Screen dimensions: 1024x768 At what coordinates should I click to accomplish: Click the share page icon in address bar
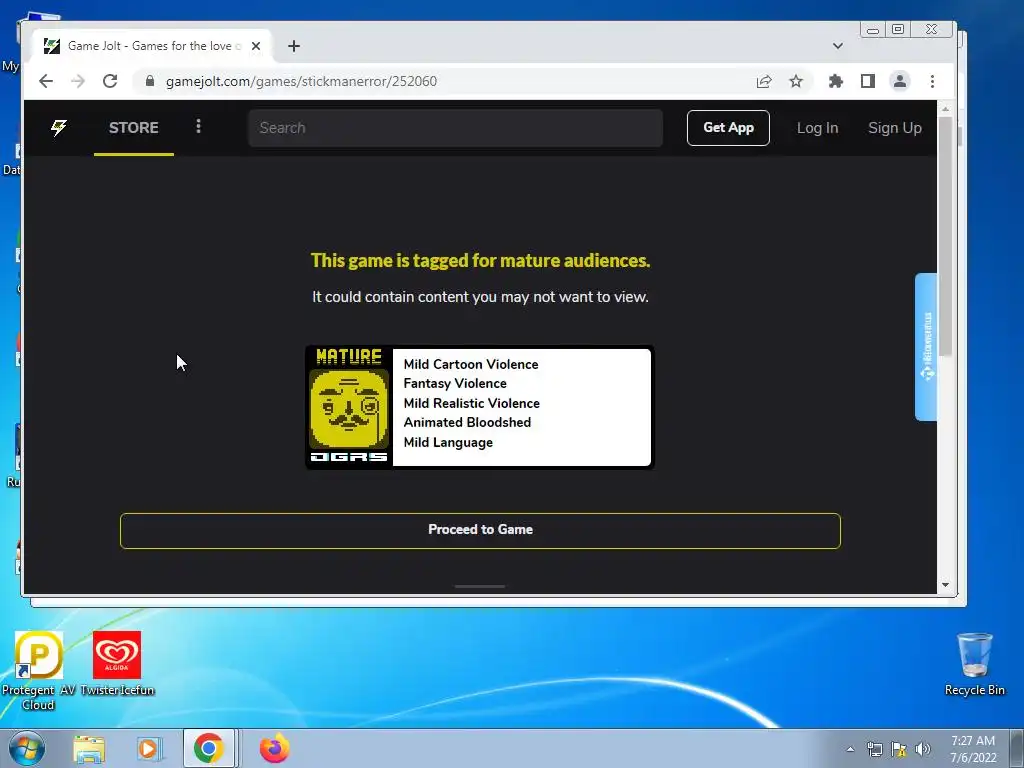[x=763, y=81]
